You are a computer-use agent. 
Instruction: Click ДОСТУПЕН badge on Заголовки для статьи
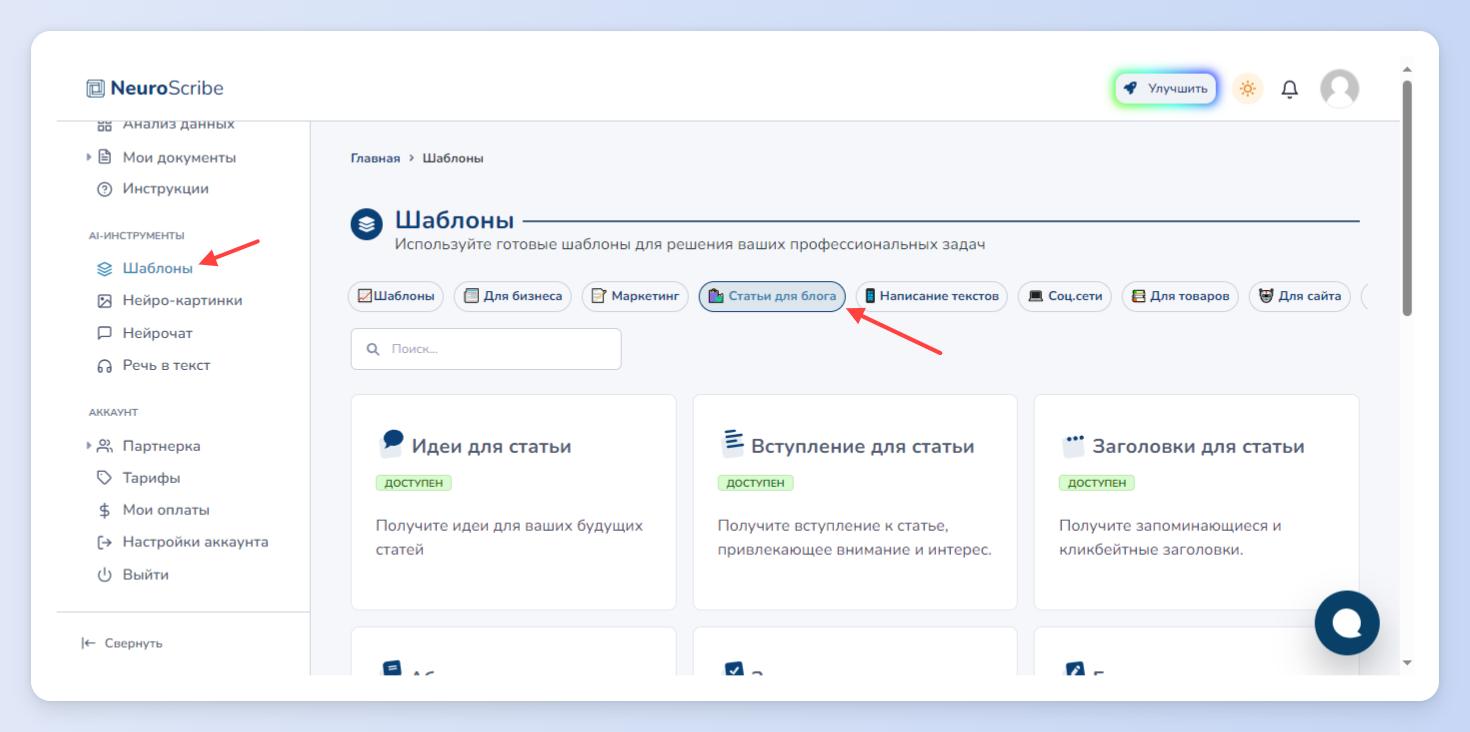[1097, 483]
